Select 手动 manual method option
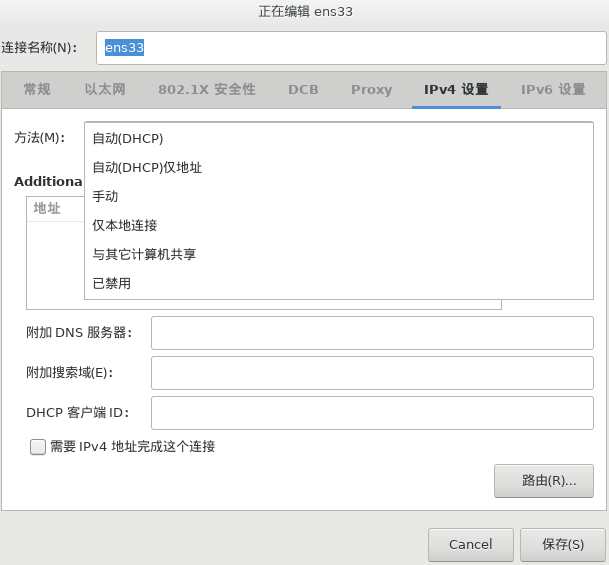Image resolution: width=609 pixels, height=565 pixels. (339, 196)
